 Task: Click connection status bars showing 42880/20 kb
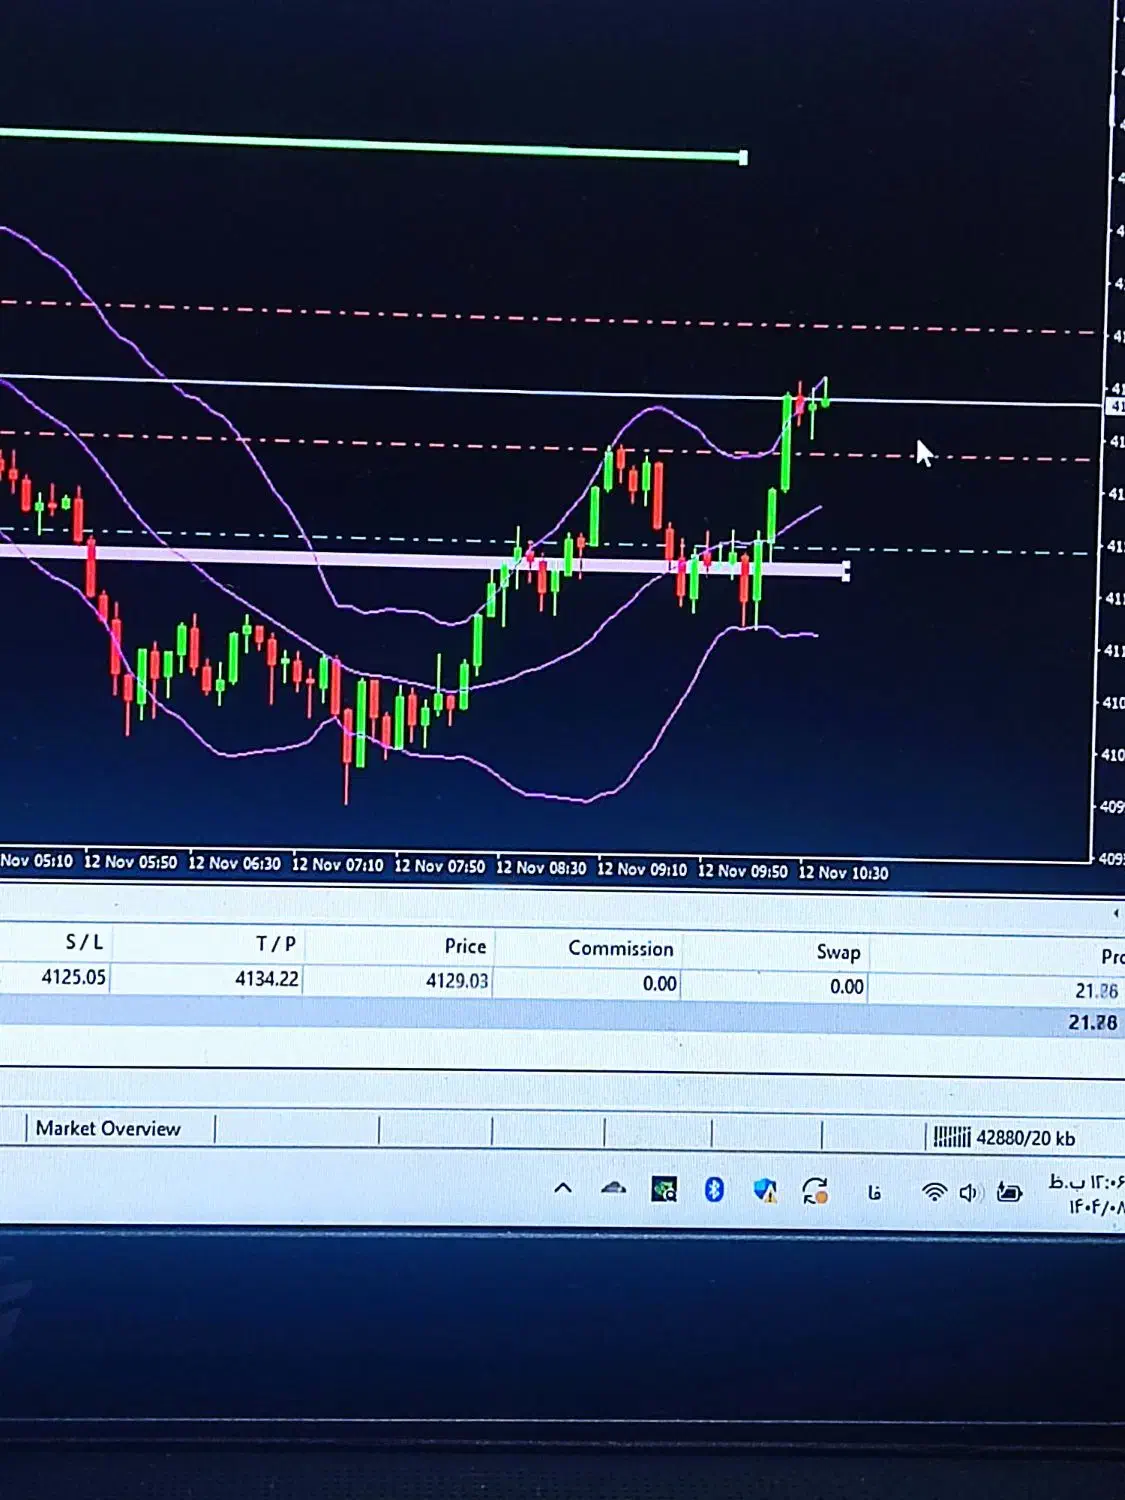1003,1137
